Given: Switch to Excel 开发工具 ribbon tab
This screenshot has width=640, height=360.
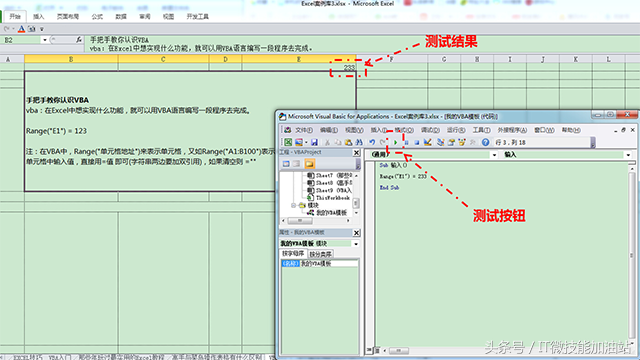Looking at the screenshot, I should (x=198, y=17).
